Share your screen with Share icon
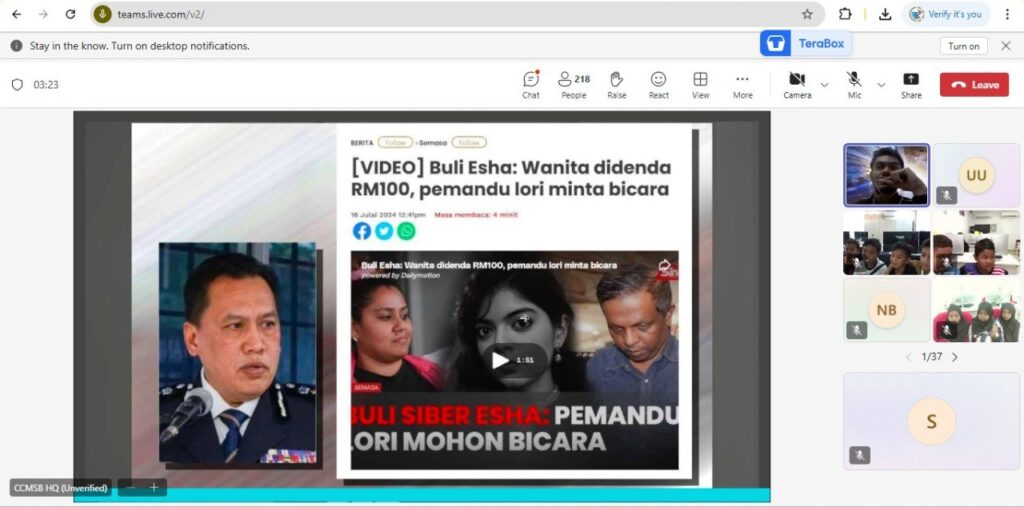The image size is (1024, 507). point(911,84)
